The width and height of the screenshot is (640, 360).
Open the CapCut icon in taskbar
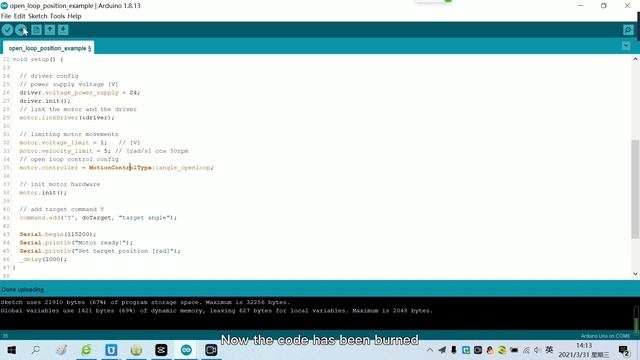tap(161, 350)
